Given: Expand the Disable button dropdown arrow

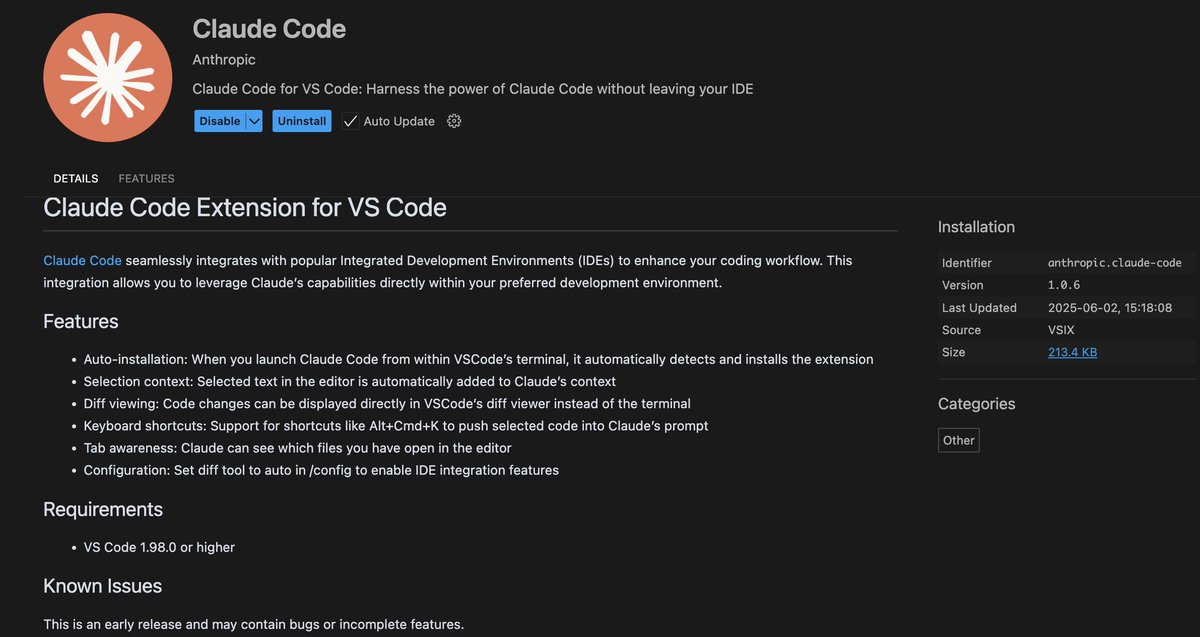Looking at the screenshot, I should point(254,121).
